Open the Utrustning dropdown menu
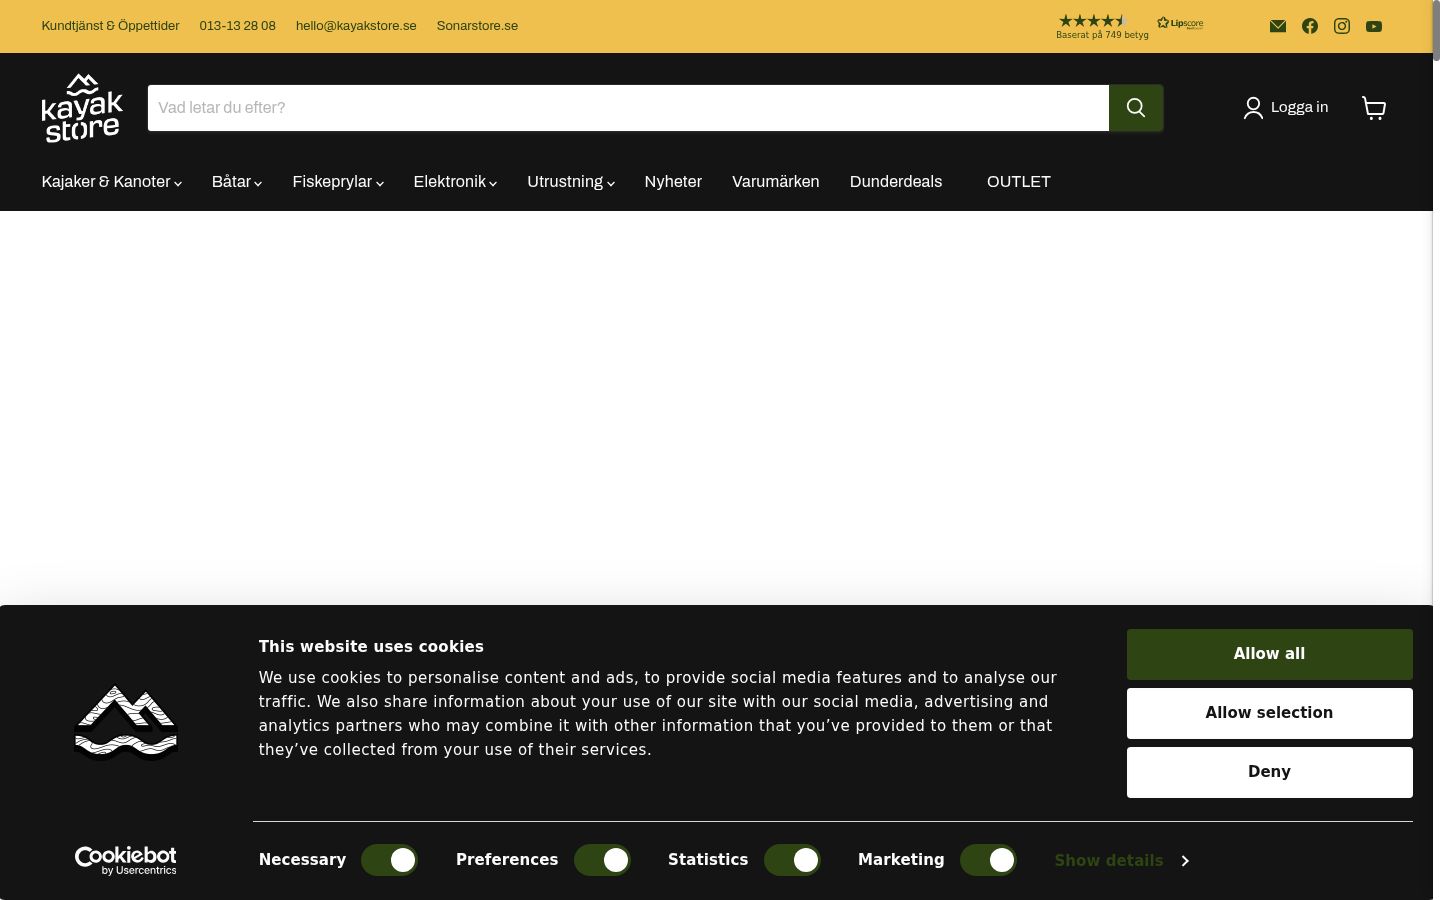Viewport: 1440px width, 900px height. [571, 182]
